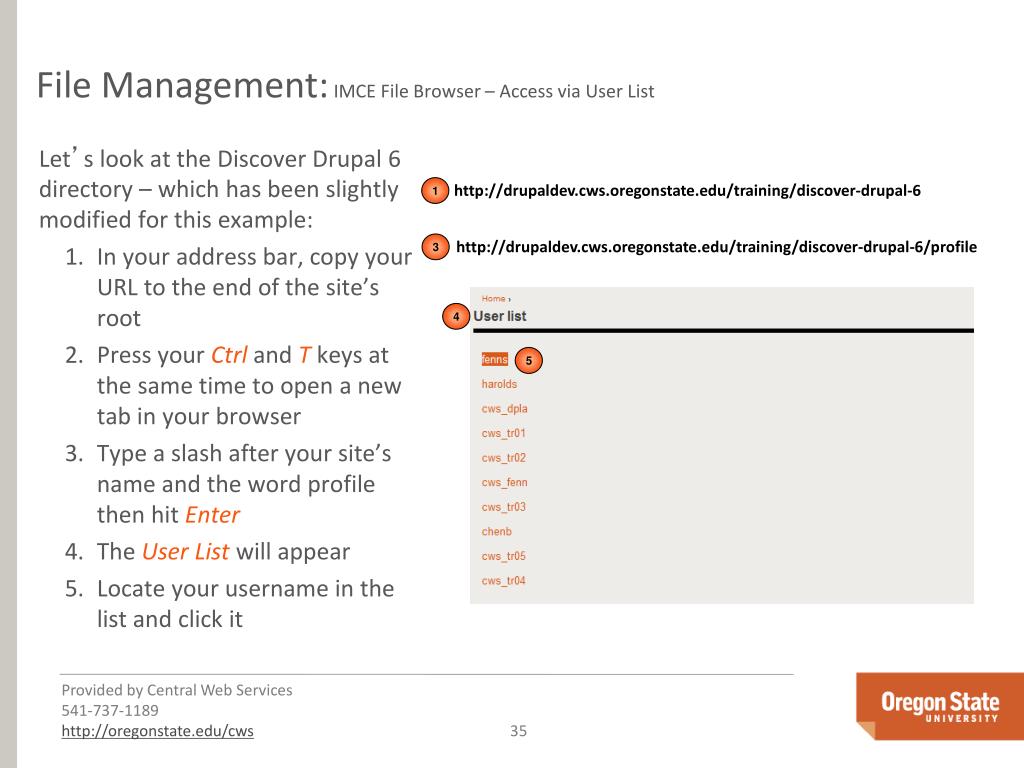Click the orange Ctrl keyword
Image resolution: width=1024 pixels, height=768 pixels.
click(229, 355)
